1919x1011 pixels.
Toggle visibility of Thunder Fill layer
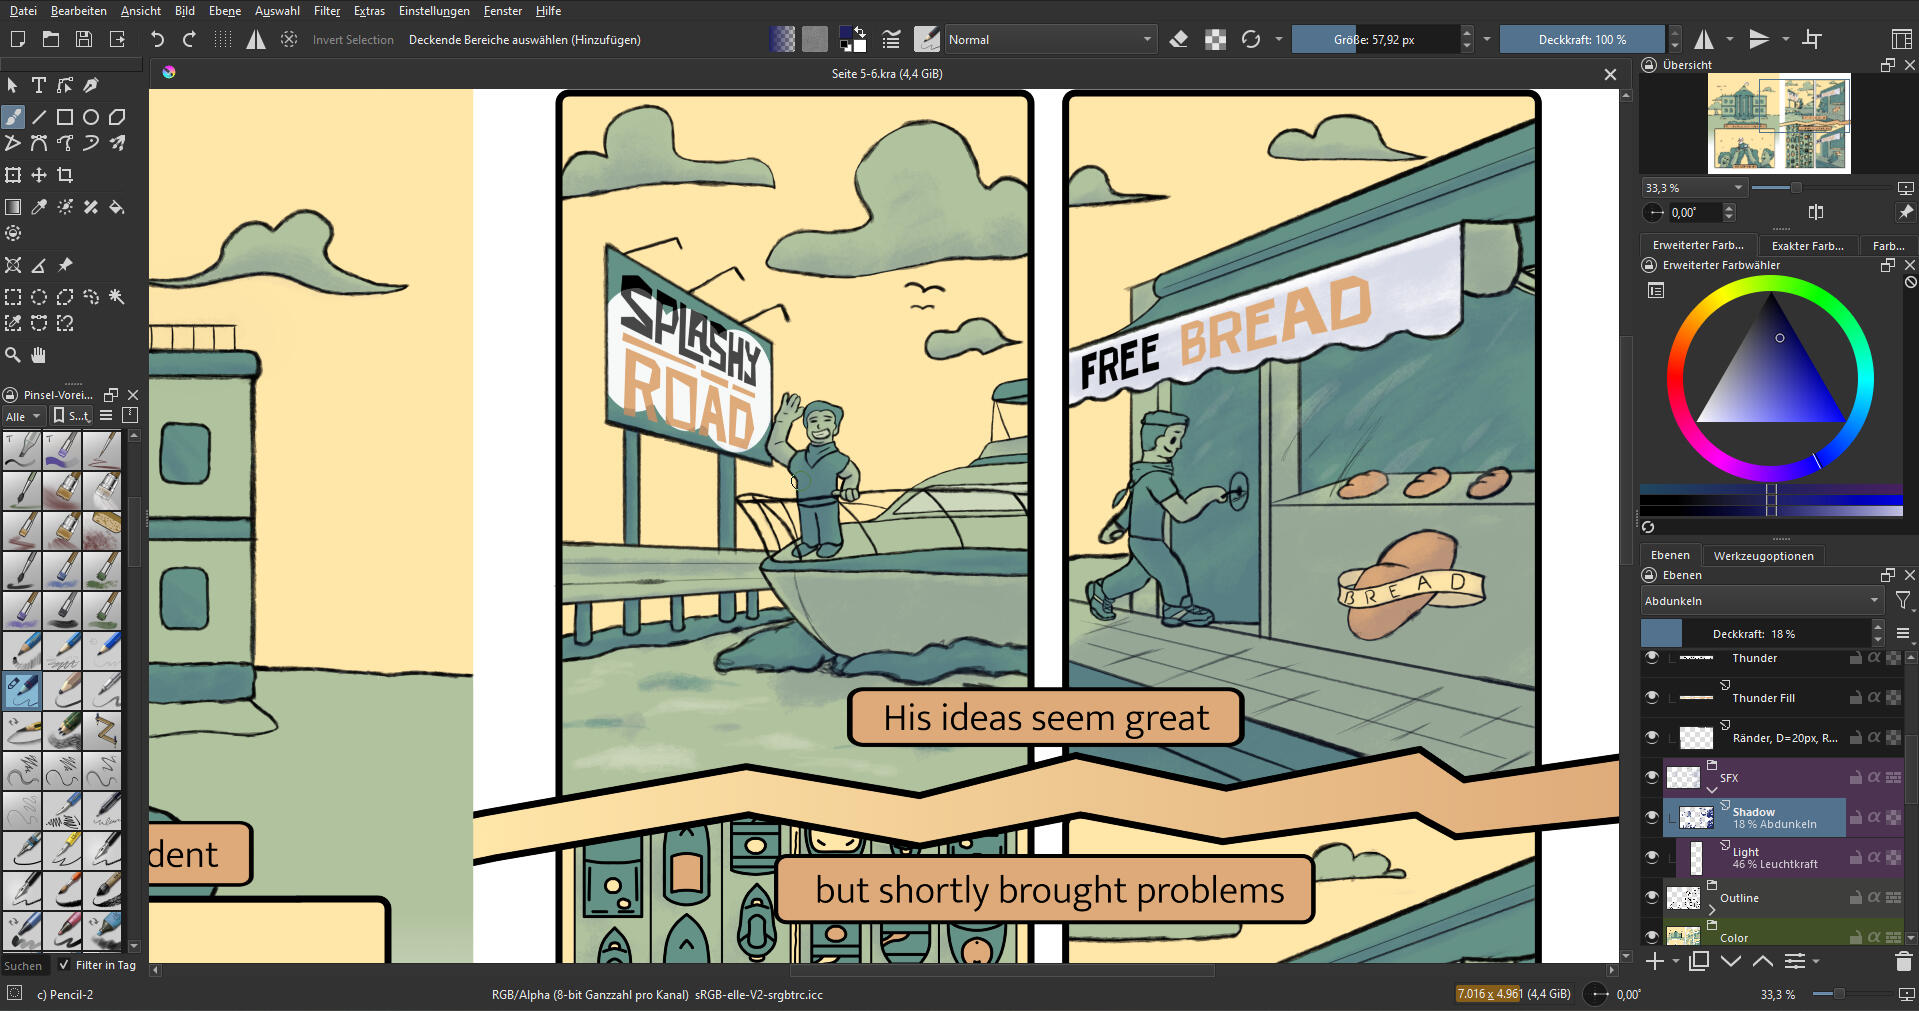pyautogui.click(x=1652, y=697)
